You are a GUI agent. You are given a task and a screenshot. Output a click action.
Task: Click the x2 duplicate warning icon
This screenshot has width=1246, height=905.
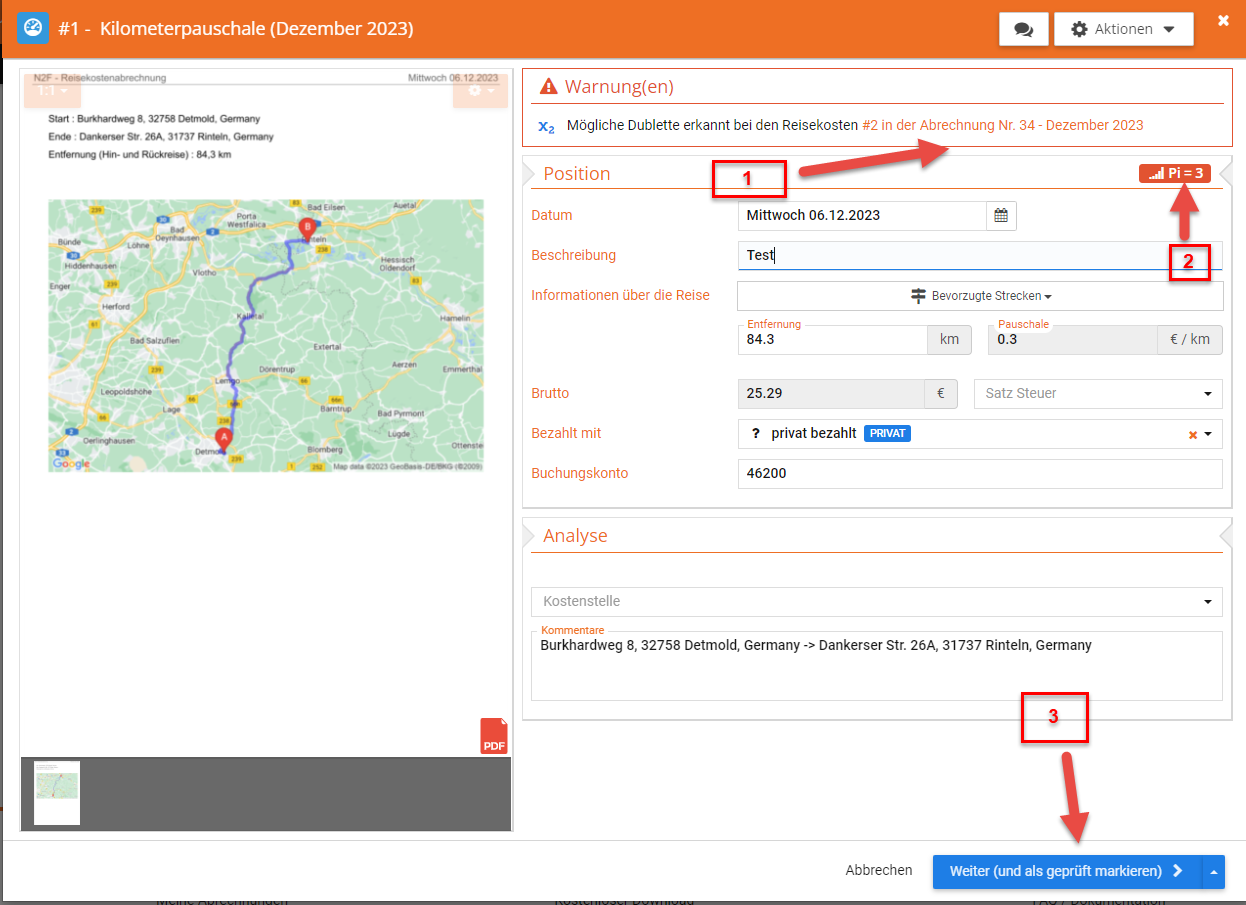[546, 126]
